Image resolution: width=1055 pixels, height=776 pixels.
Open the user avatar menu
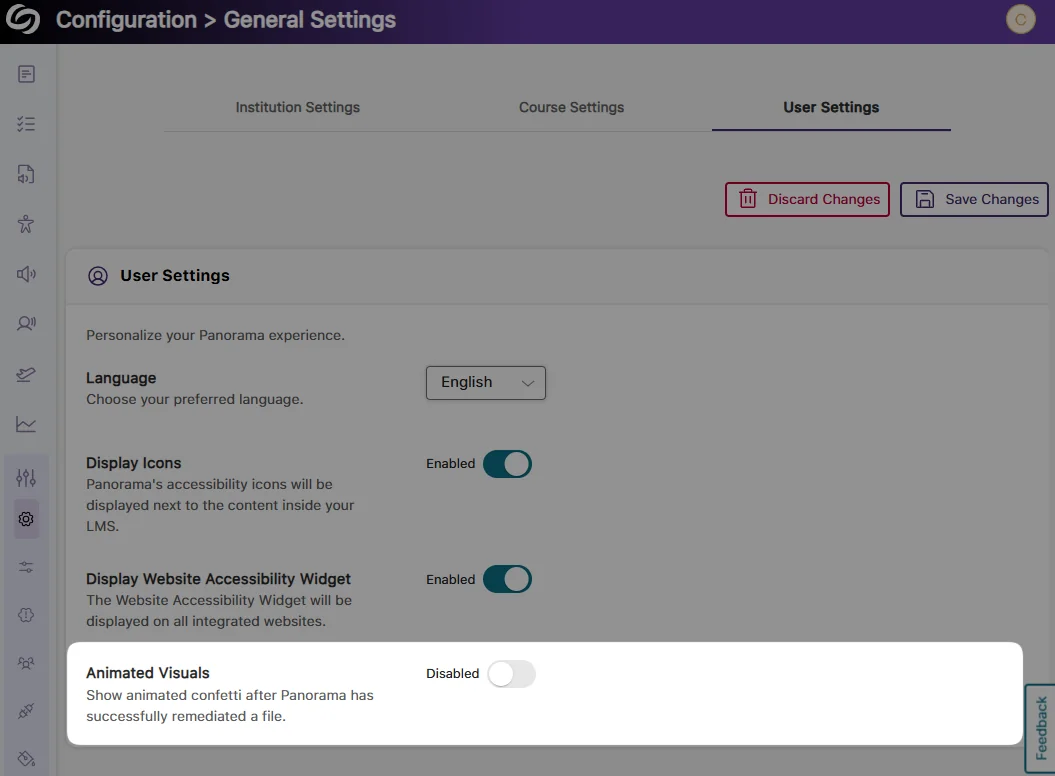pyautogui.click(x=1020, y=20)
